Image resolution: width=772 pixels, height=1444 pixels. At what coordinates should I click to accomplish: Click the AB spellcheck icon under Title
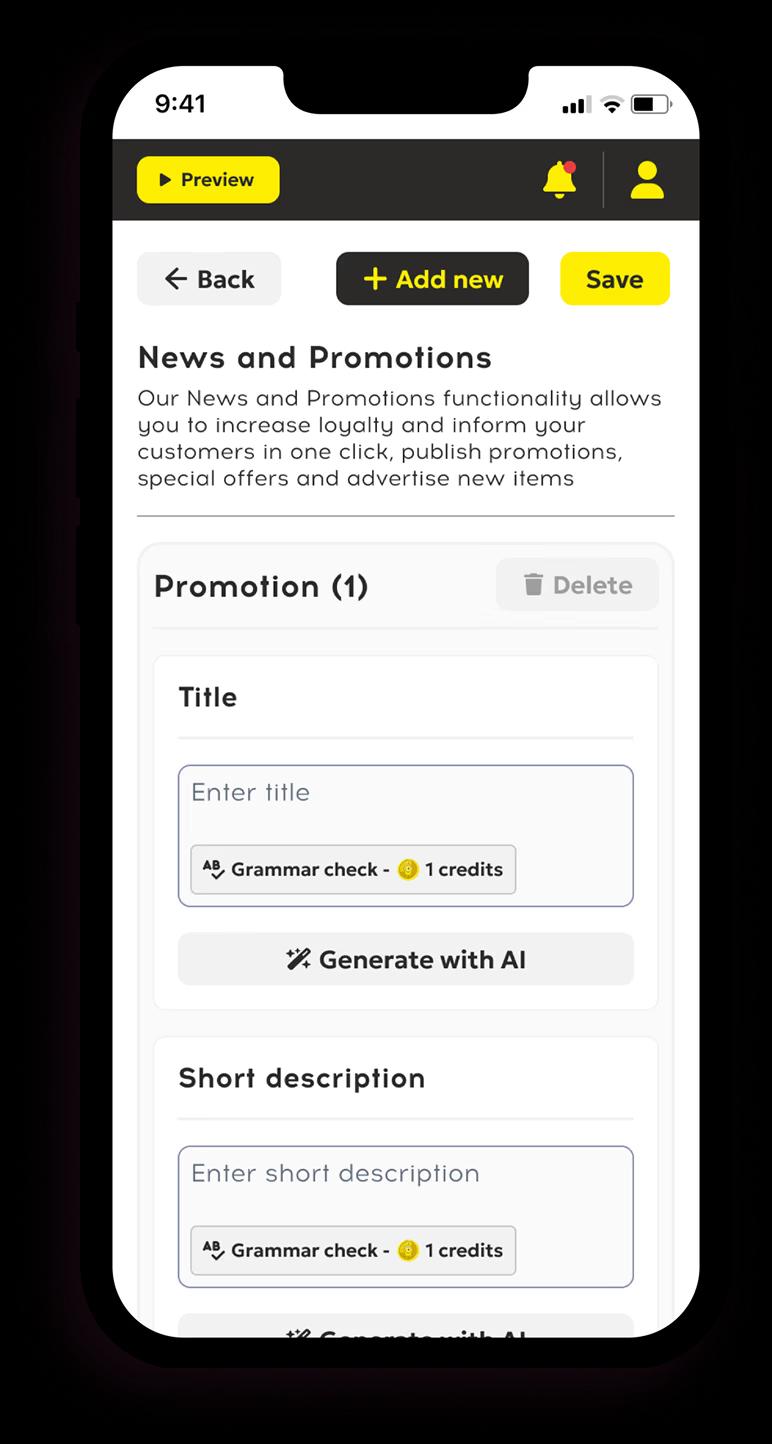point(213,869)
